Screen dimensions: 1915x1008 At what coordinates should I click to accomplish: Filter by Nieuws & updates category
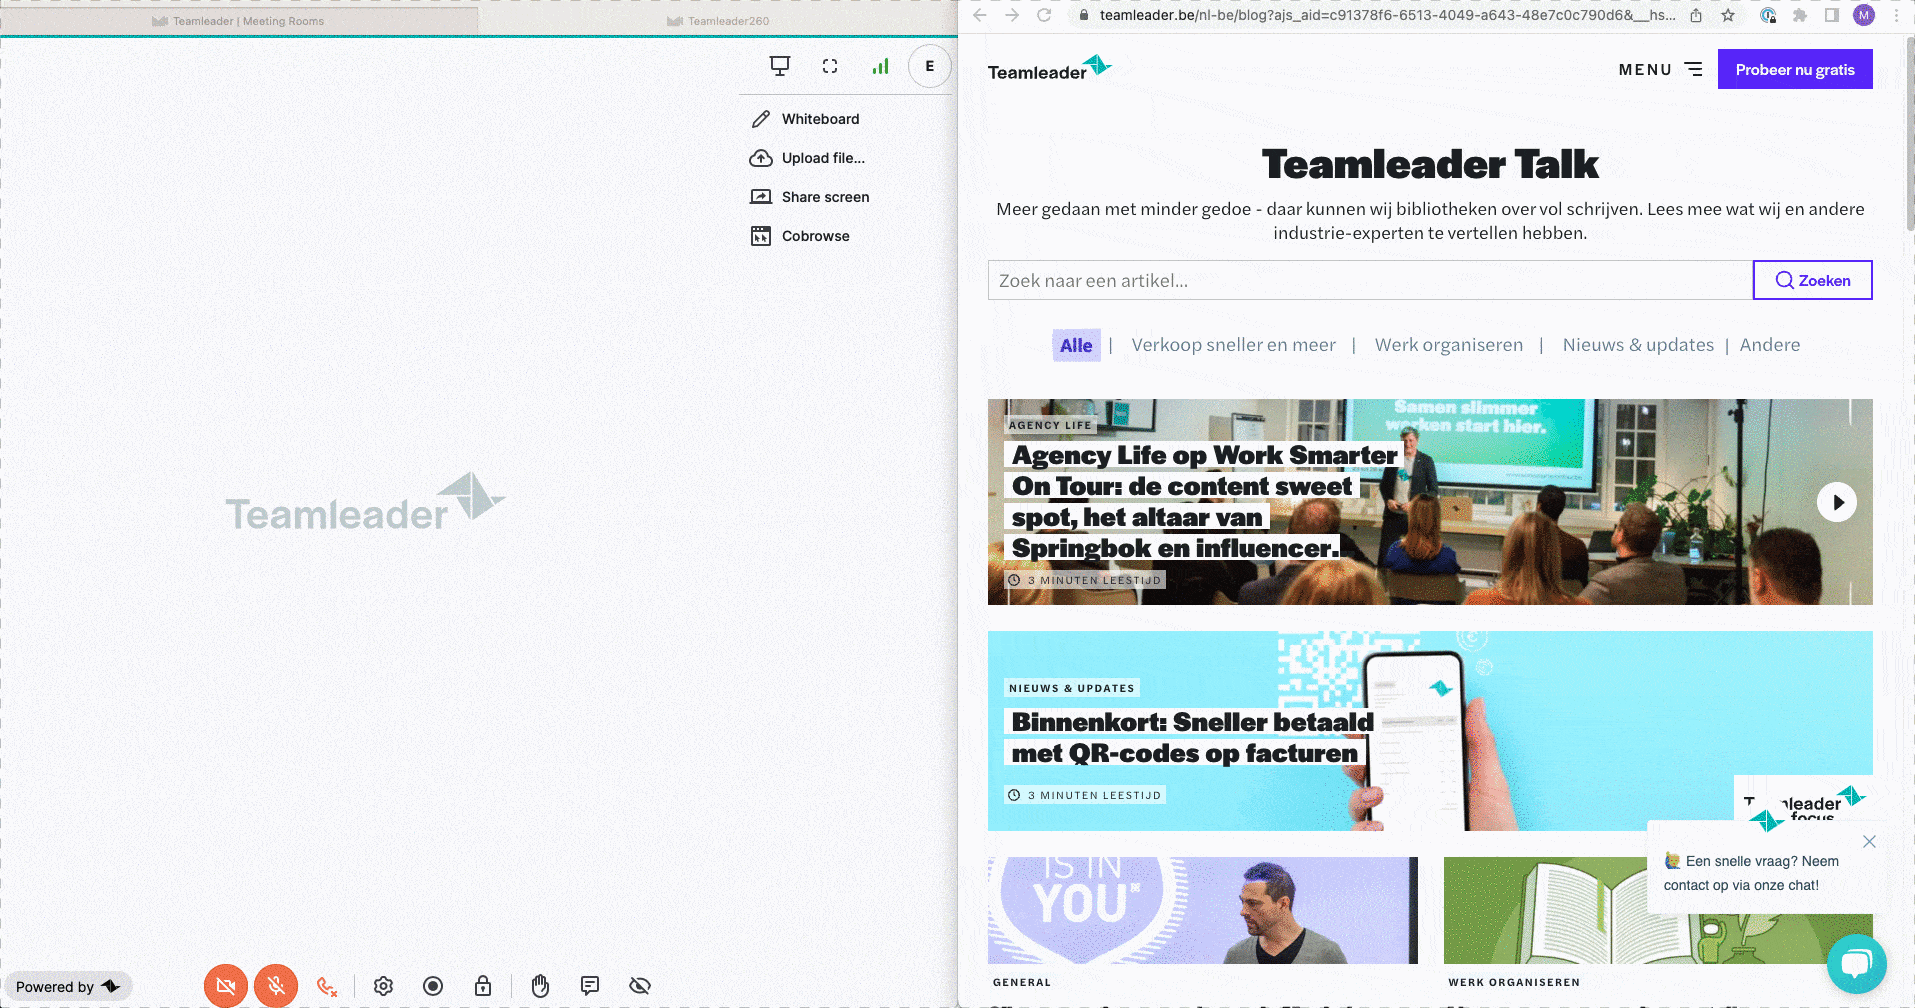point(1638,345)
